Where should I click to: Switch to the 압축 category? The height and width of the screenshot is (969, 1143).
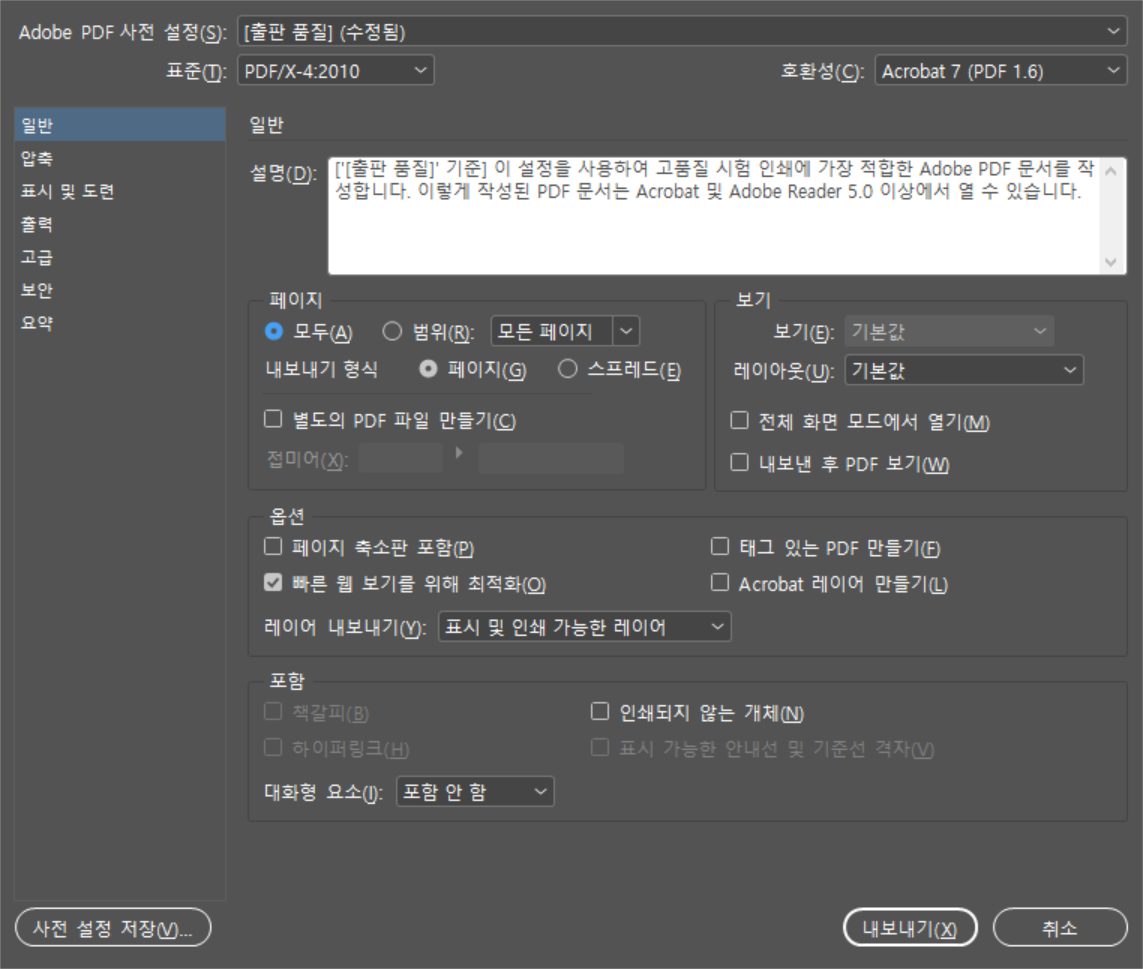click(120, 158)
